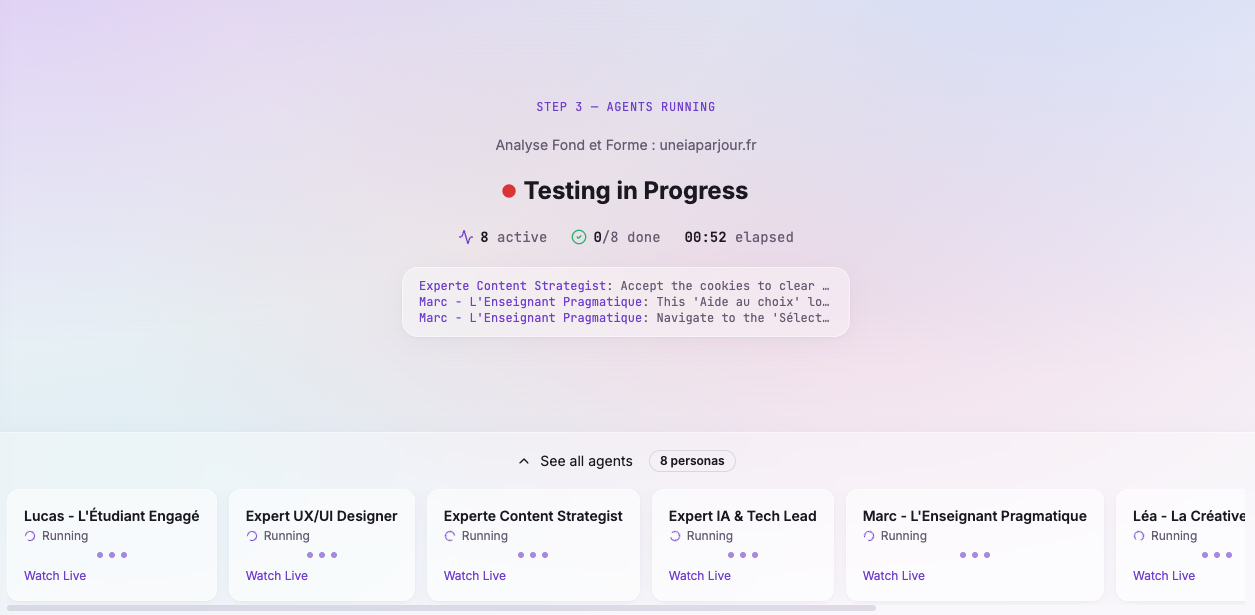Click the Experte Content Strategist log line
Viewport: 1255px width, 615px height.
click(625, 286)
